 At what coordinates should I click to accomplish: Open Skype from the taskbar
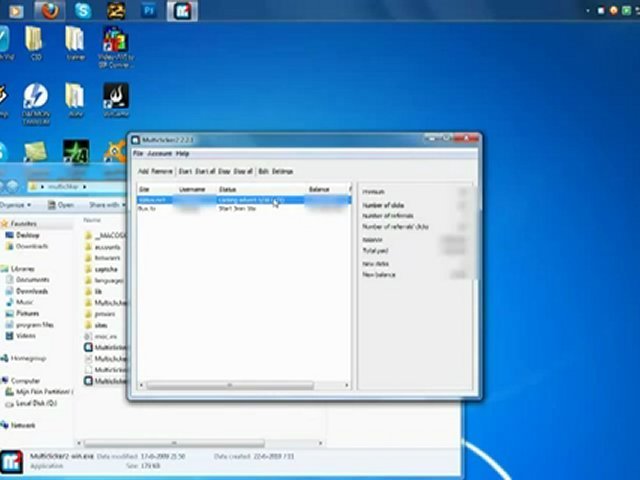[82, 12]
